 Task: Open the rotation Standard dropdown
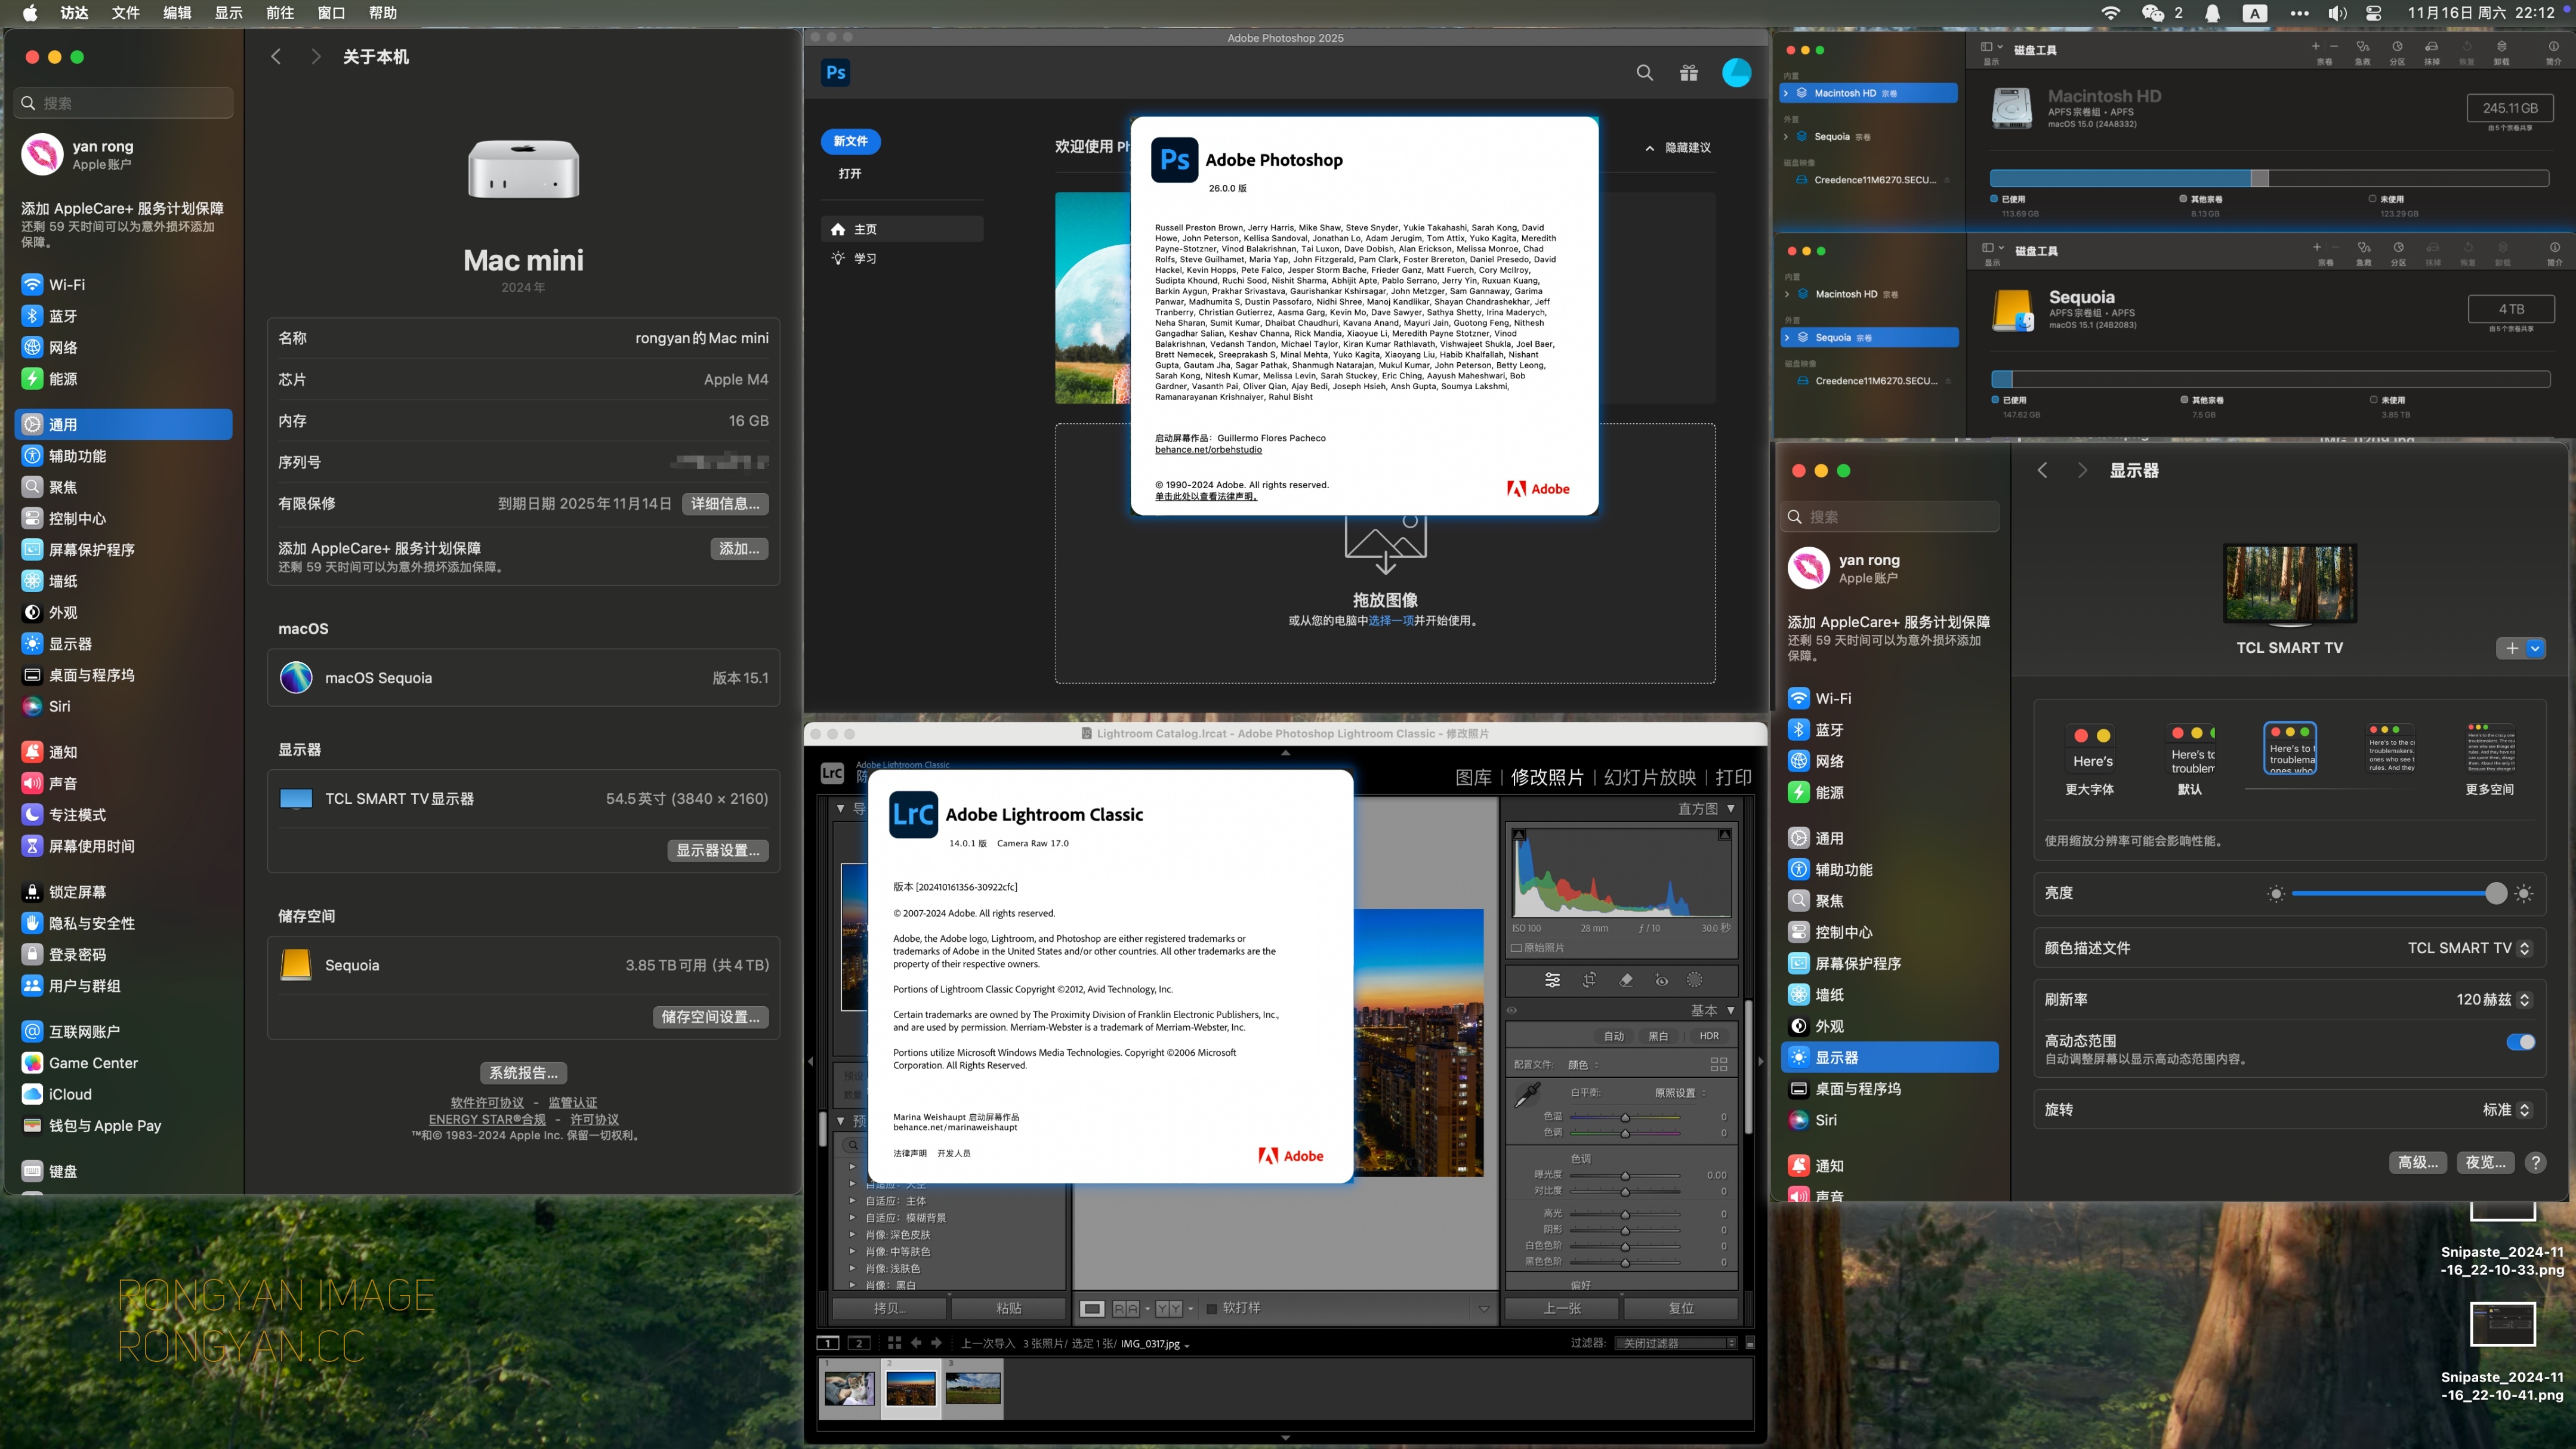coord(2507,1109)
